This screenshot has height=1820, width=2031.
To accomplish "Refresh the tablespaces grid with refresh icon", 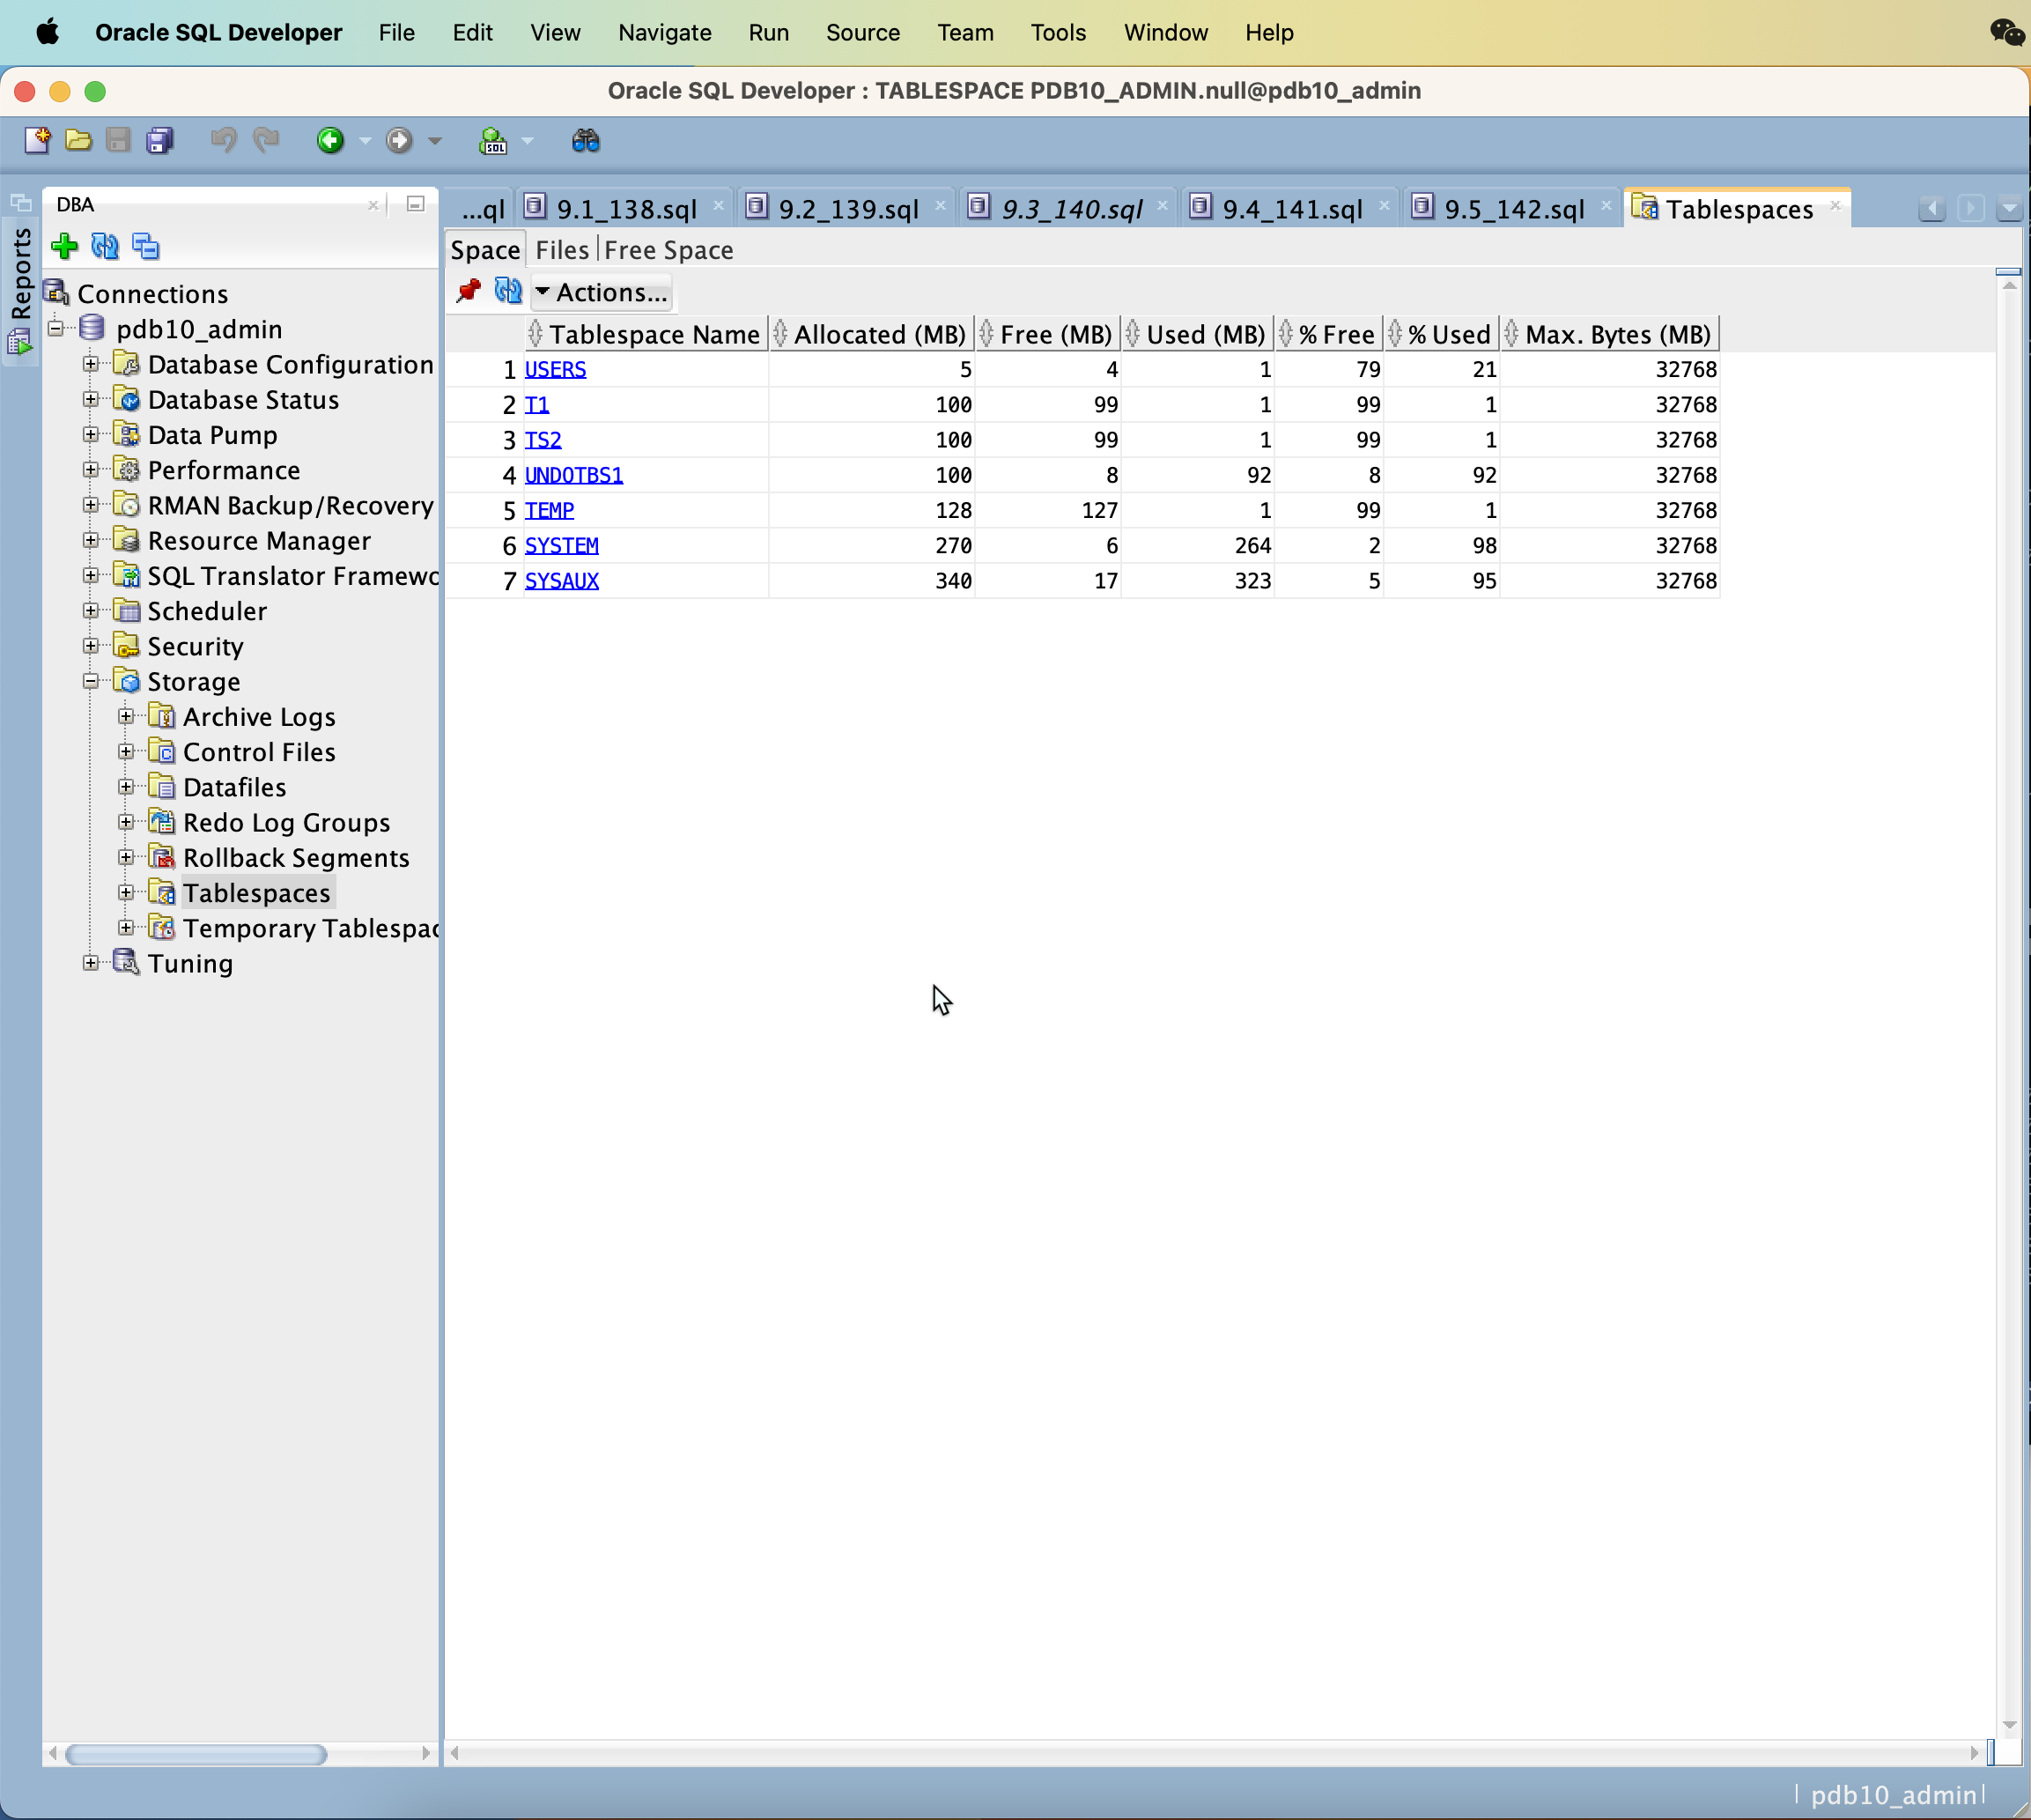I will 508,291.
